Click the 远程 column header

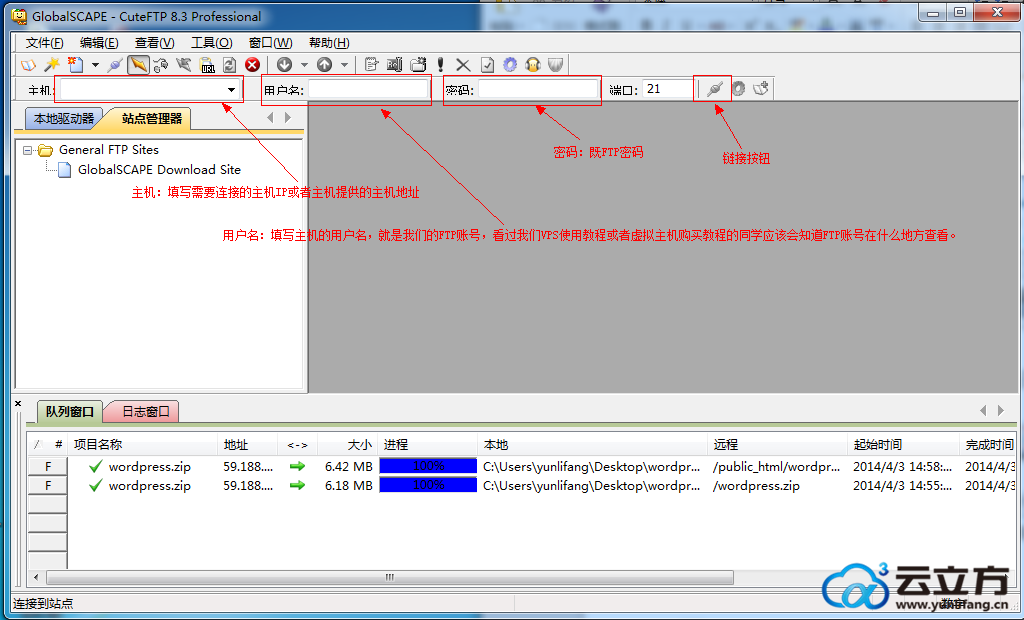[x=777, y=445]
